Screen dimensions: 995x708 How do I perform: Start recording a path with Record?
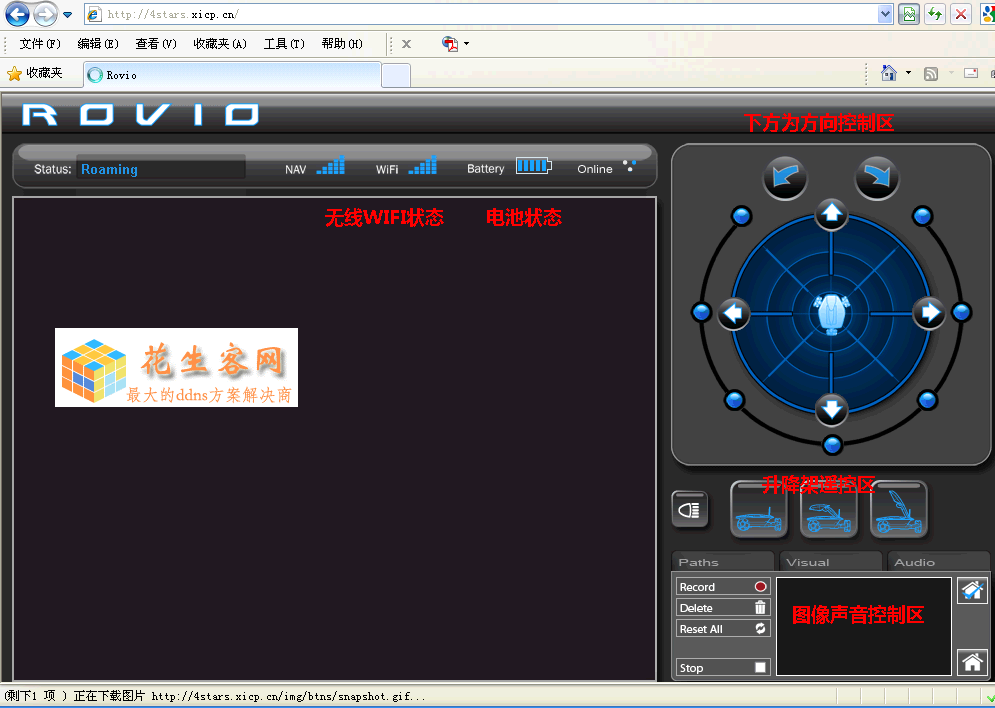tap(723, 587)
